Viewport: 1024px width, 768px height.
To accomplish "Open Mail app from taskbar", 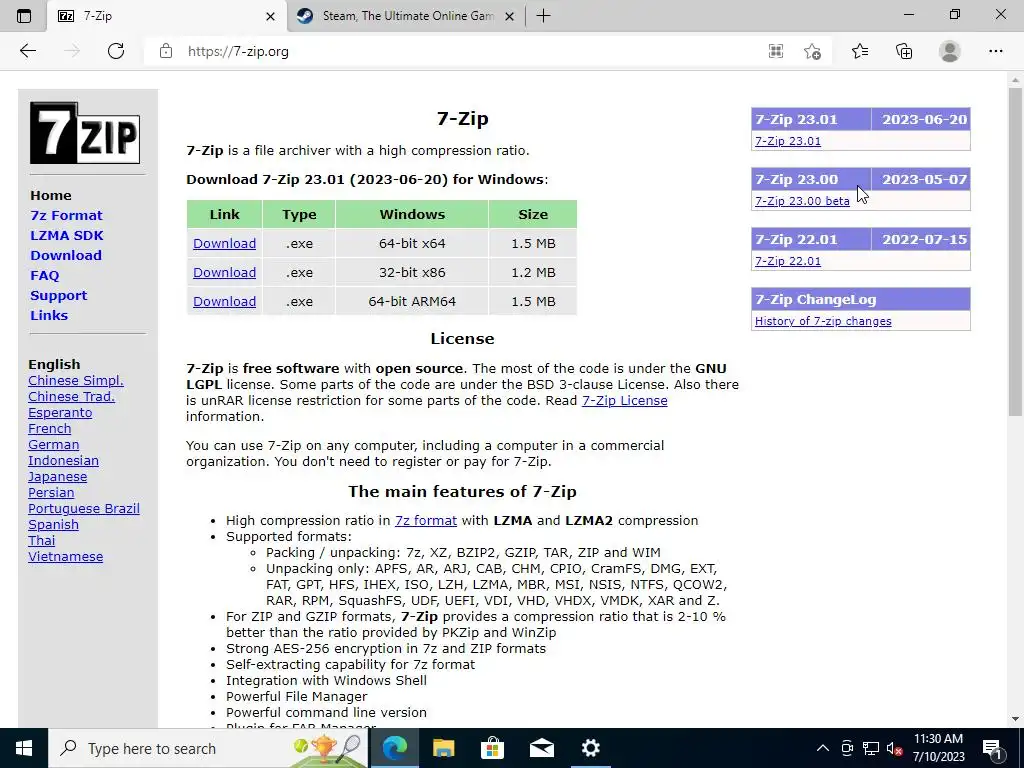I will (x=541, y=748).
